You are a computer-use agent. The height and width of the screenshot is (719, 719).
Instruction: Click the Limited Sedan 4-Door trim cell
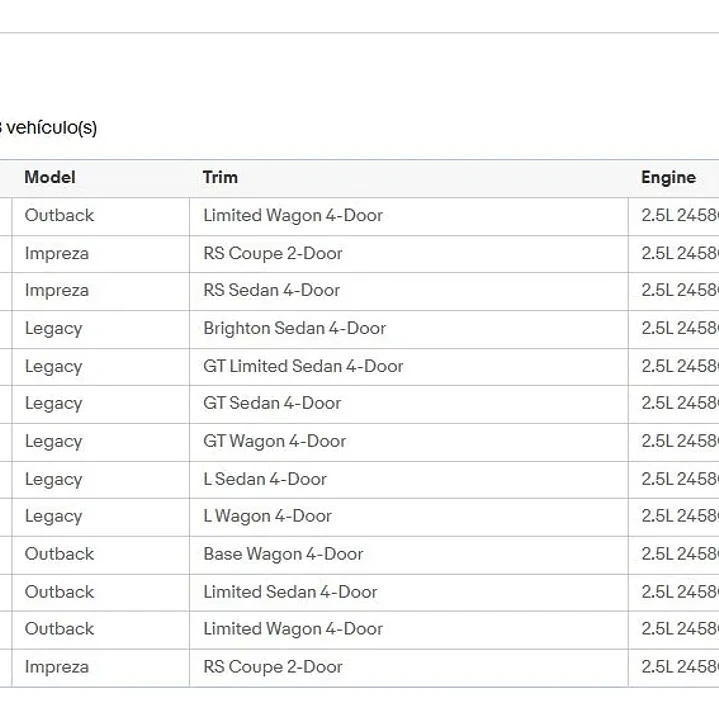click(x=409, y=592)
